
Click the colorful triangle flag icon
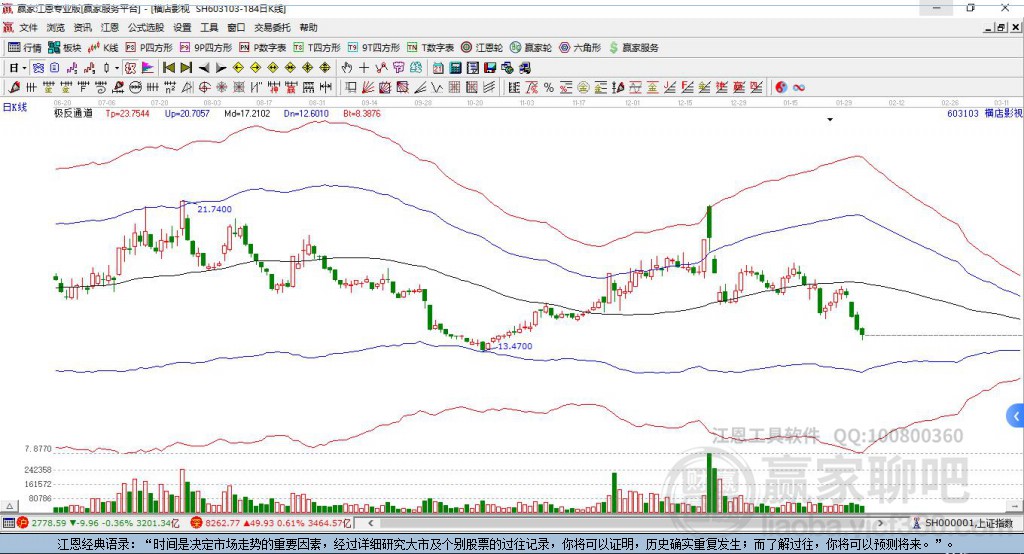click(x=148, y=68)
